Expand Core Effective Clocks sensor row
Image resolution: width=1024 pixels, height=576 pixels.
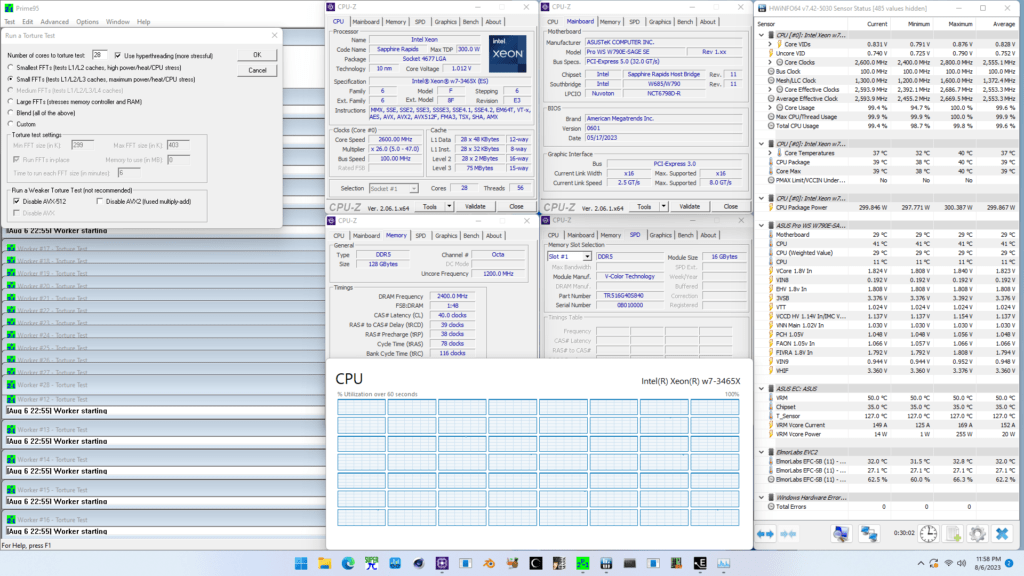(x=770, y=89)
